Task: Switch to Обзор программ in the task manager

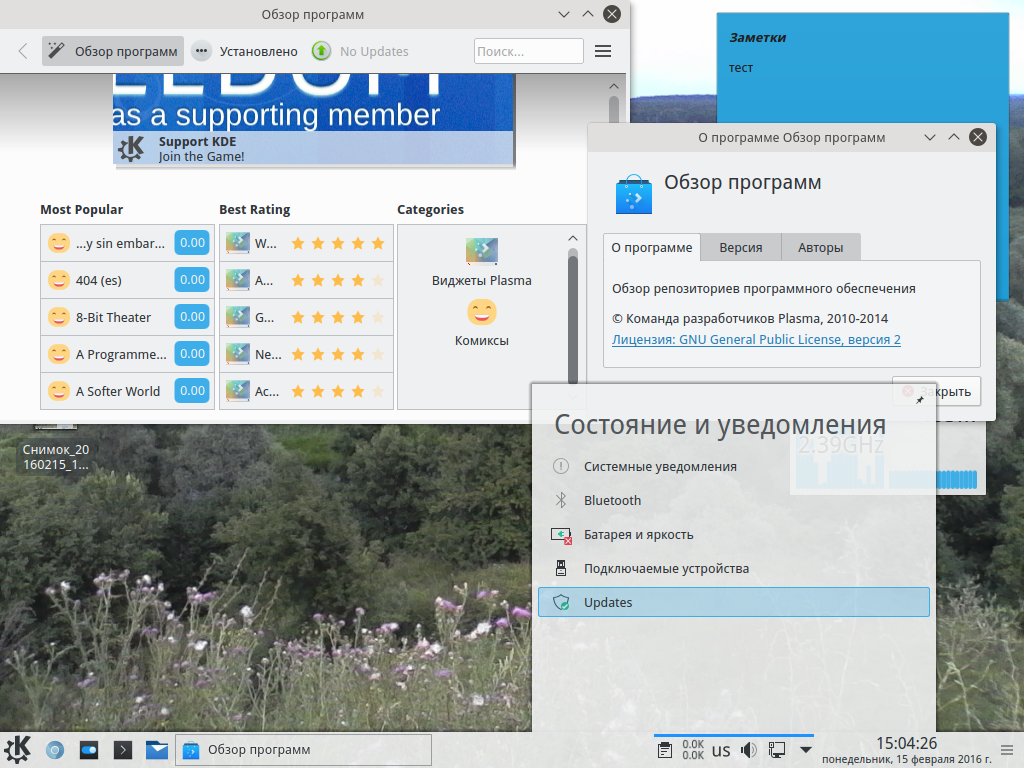Action: [x=304, y=750]
